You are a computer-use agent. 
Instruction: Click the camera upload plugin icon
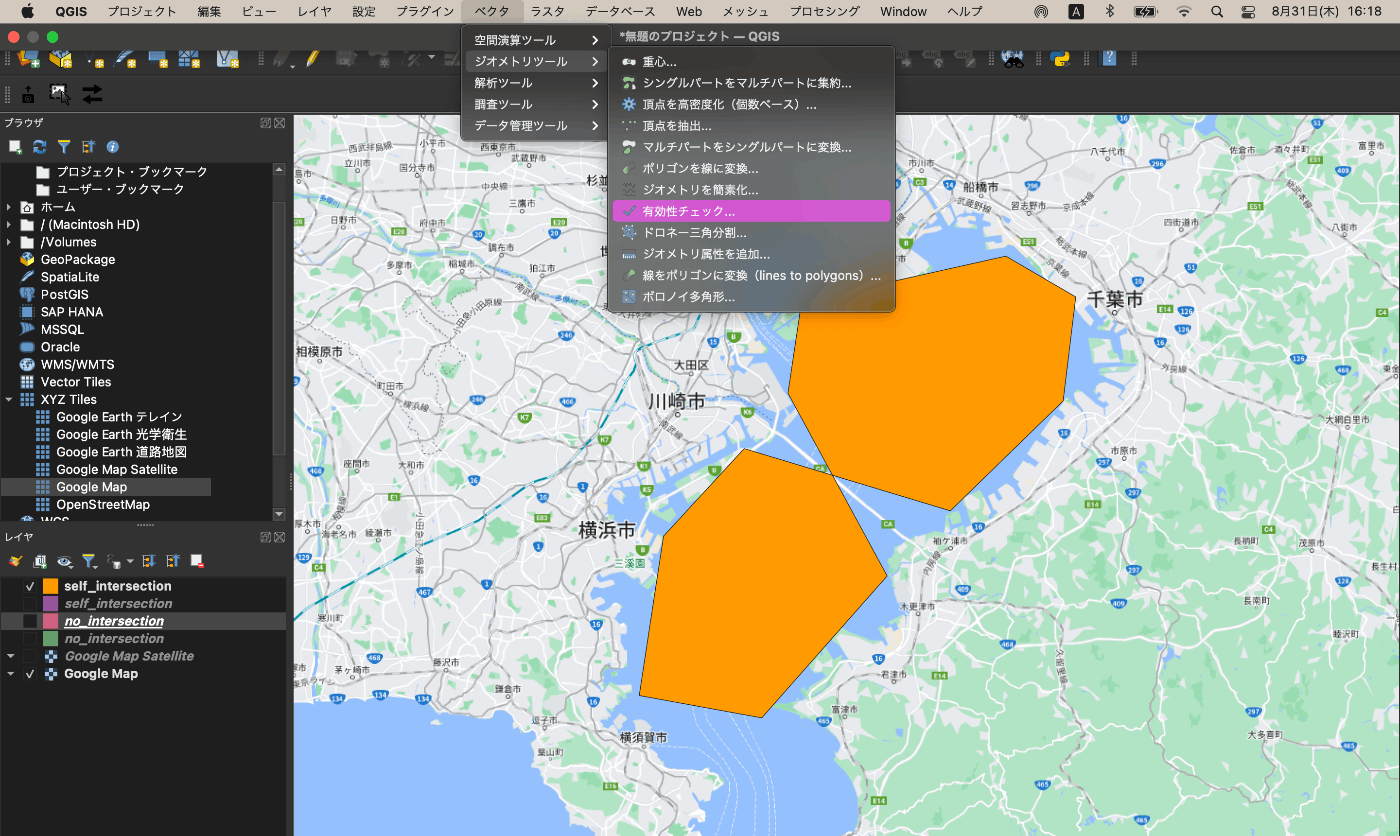pos(28,94)
